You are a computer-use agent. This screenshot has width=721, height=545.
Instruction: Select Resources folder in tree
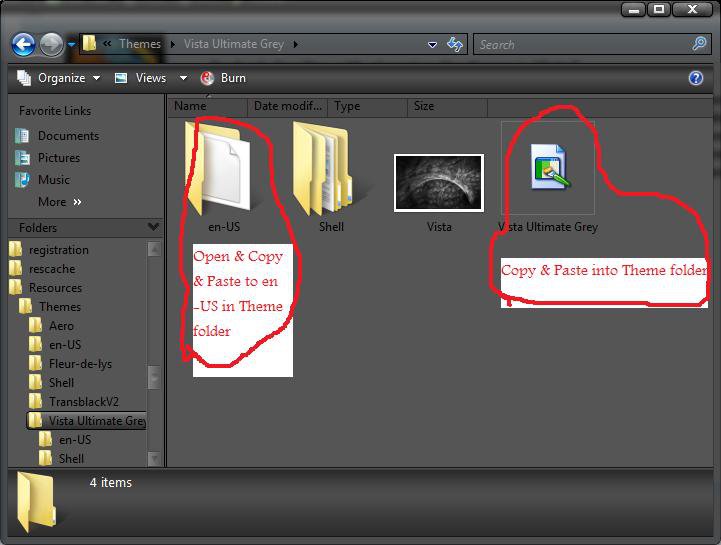click(55, 288)
